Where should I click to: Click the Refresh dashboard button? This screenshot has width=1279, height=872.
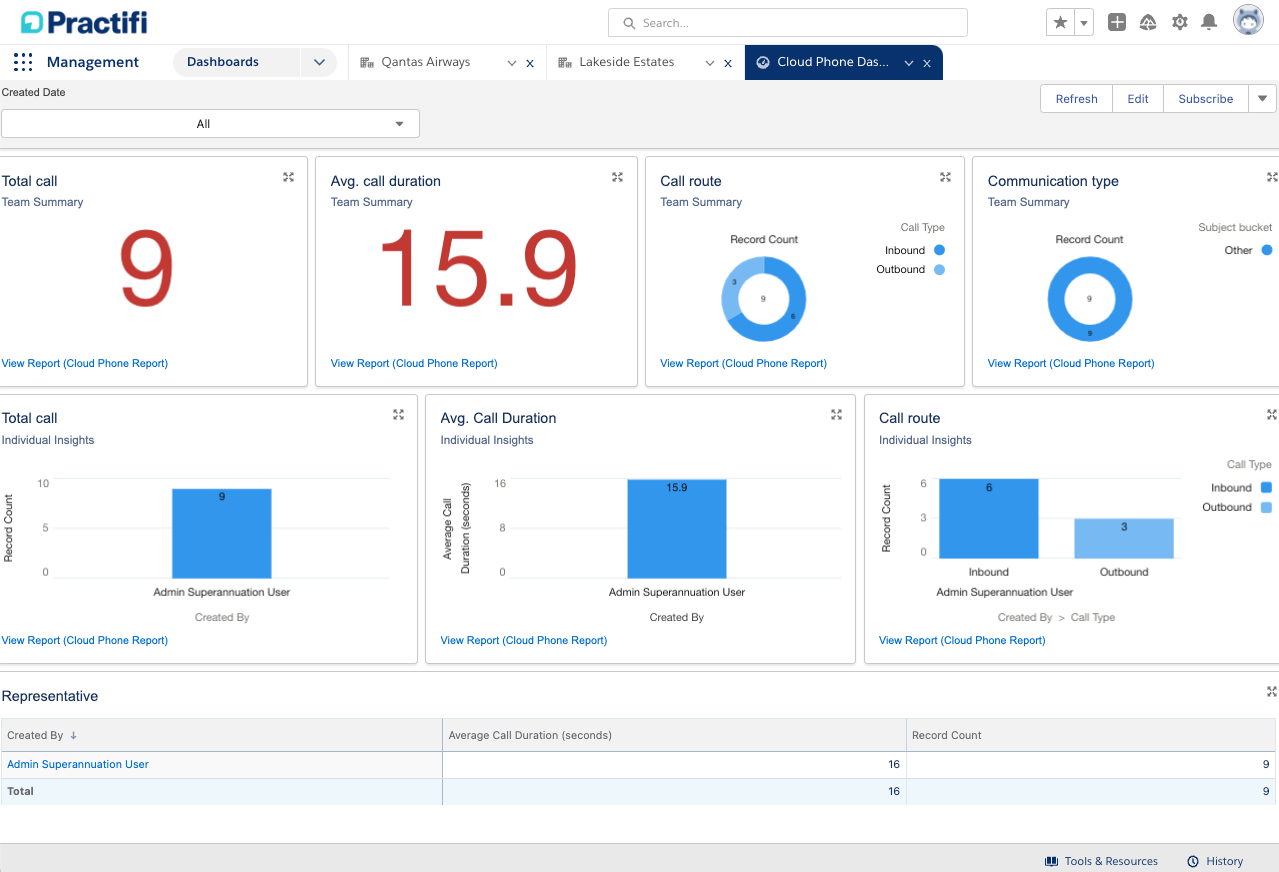[x=1075, y=98]
